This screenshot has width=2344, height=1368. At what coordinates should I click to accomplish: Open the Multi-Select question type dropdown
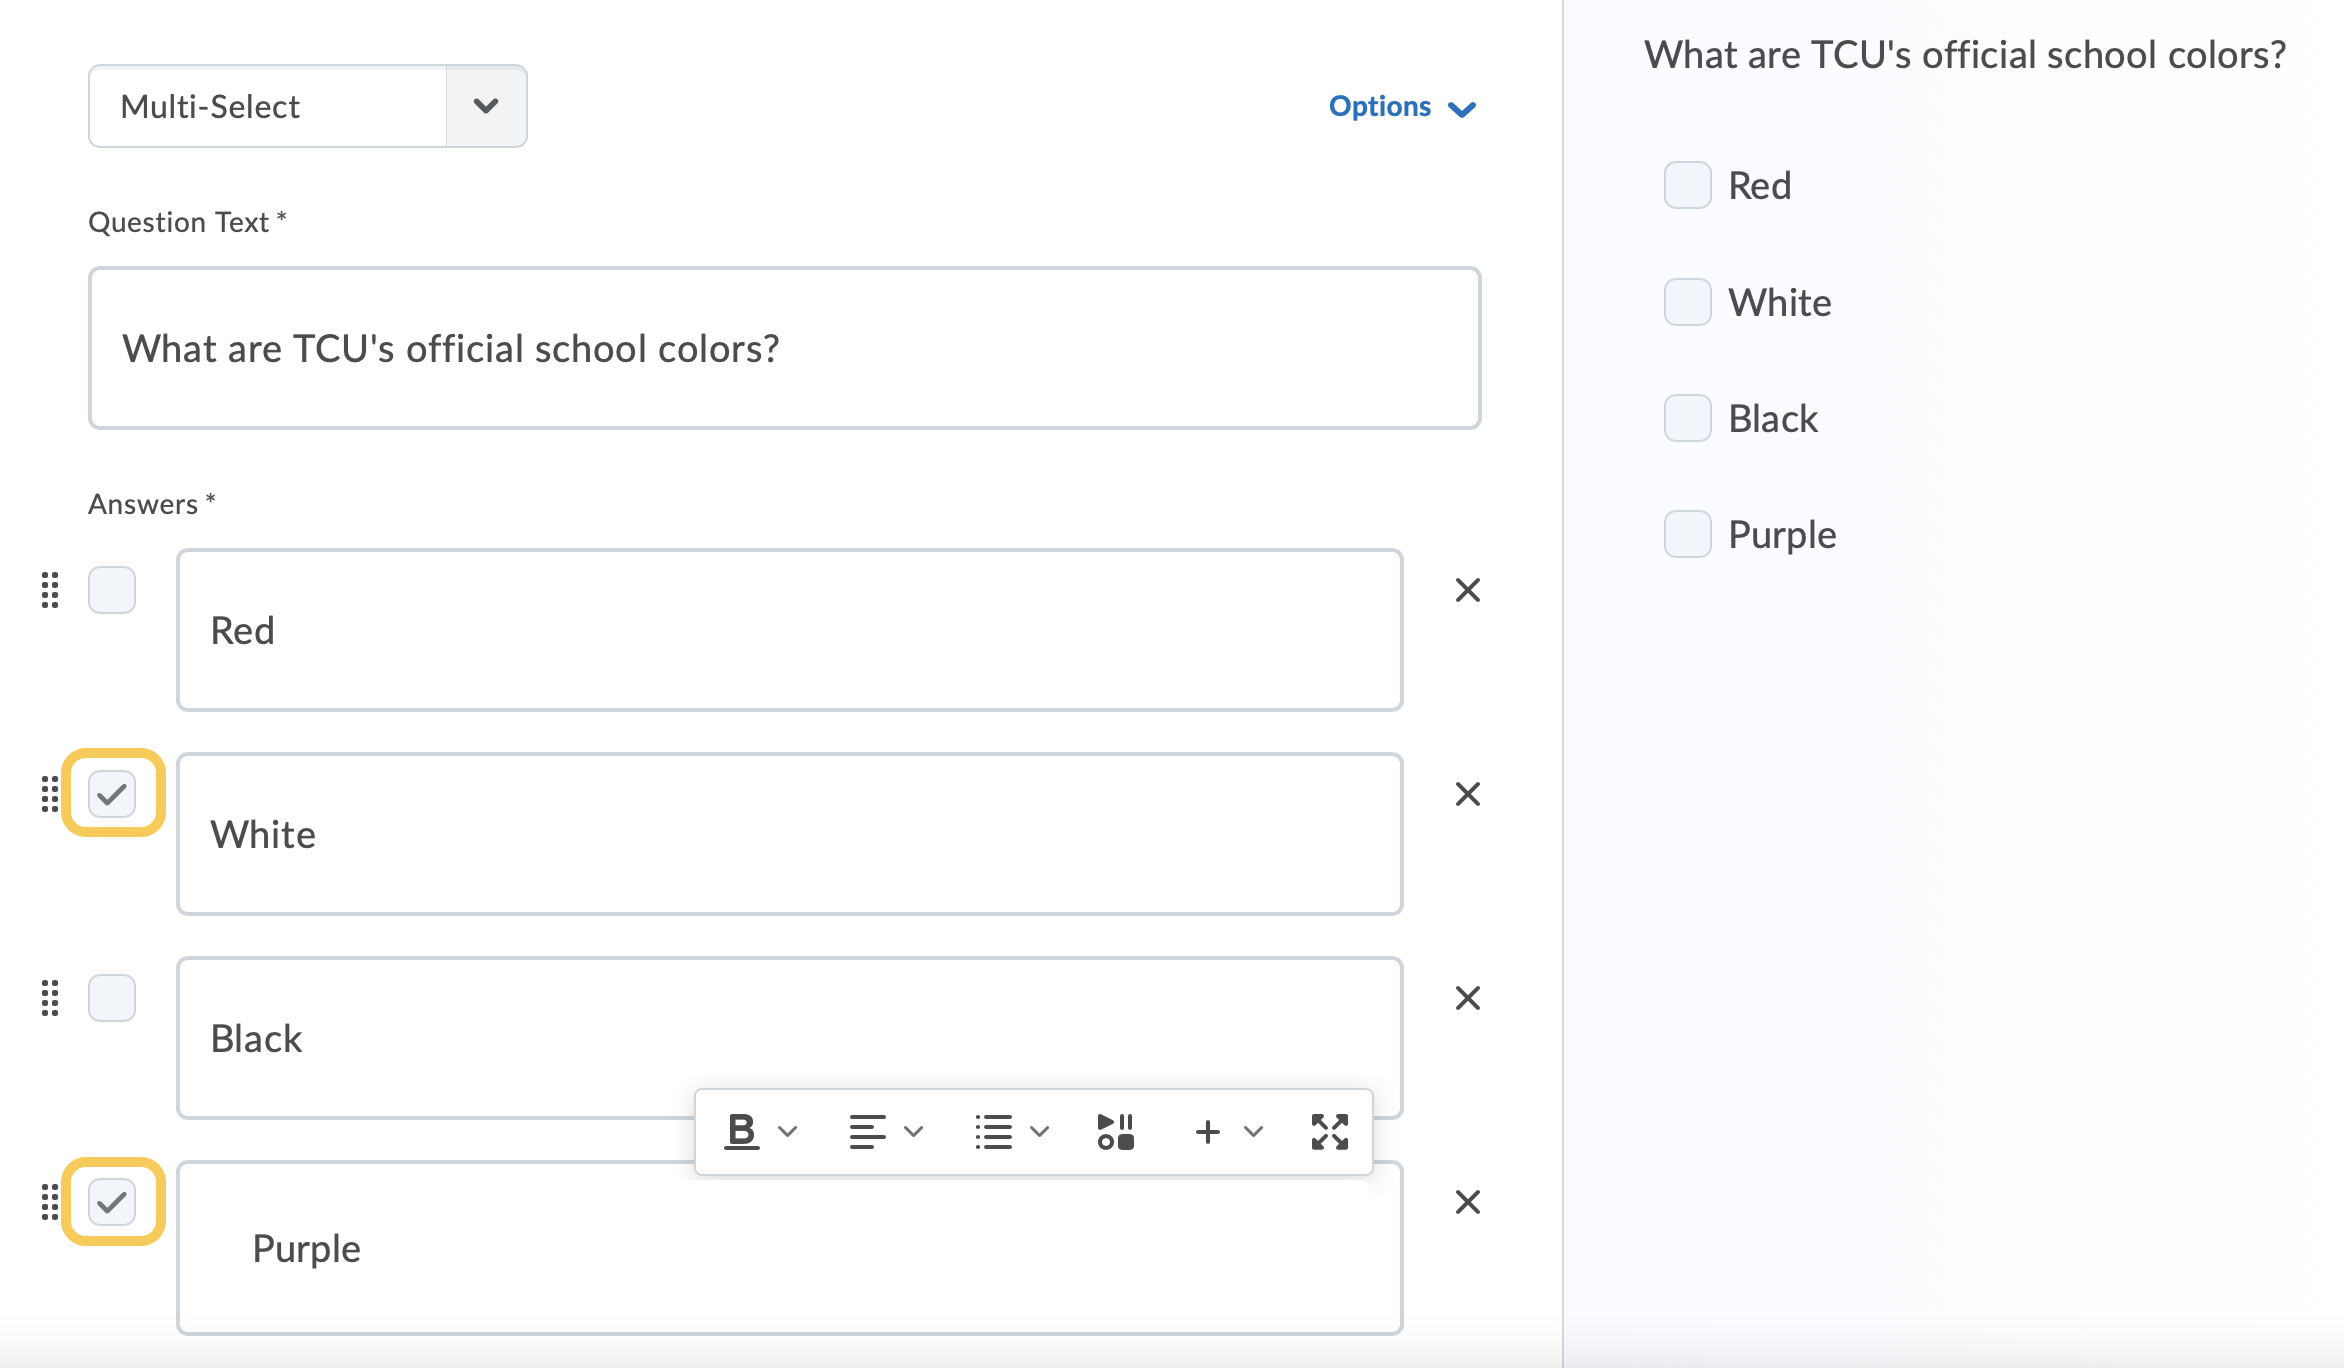308,106
